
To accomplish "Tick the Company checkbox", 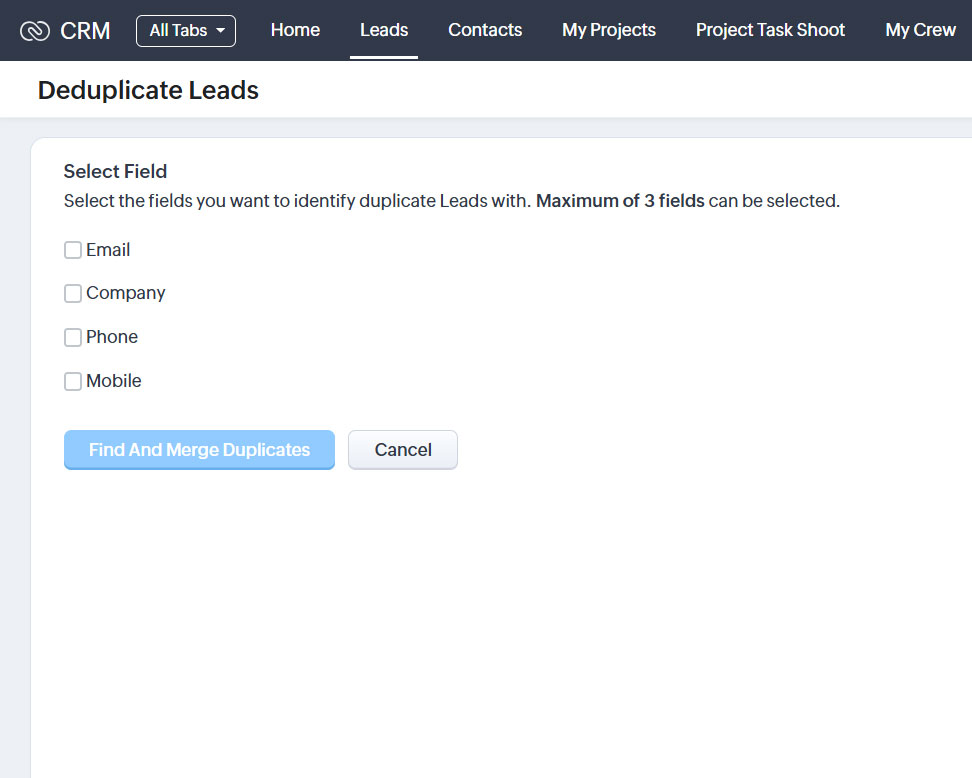I will [73, 294].
